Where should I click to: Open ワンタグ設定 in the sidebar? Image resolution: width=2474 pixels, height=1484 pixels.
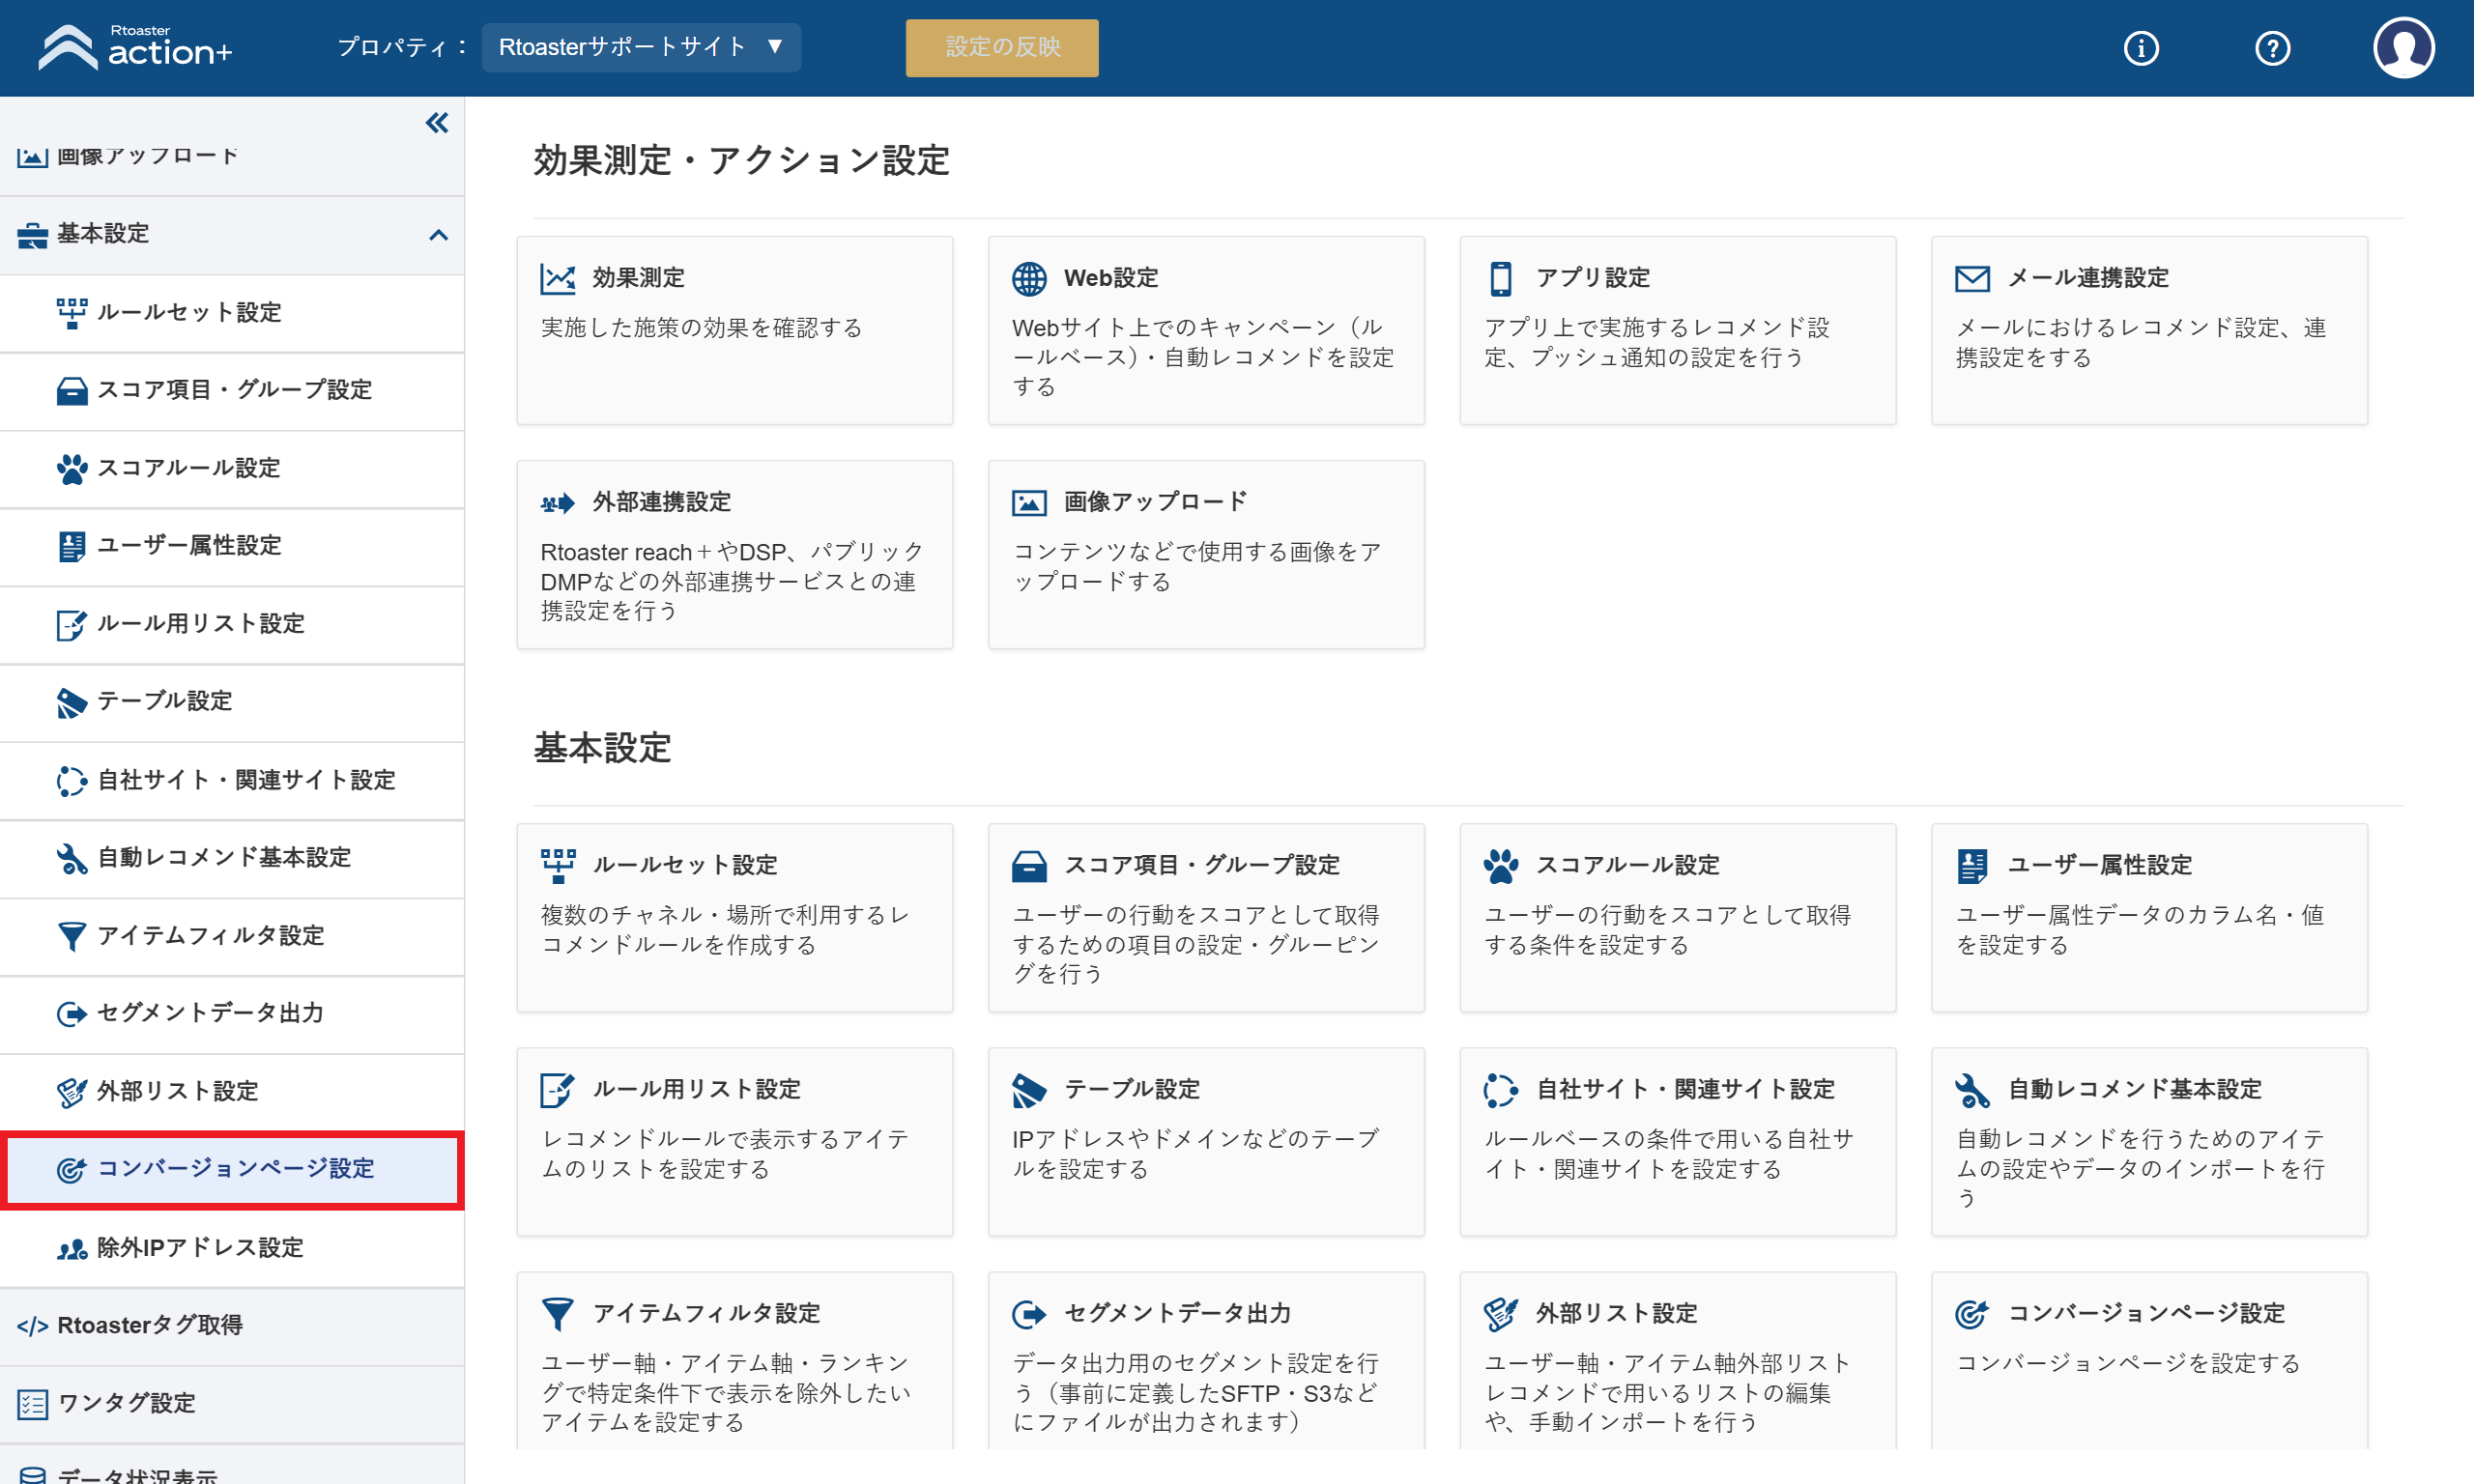pos(232,1404)
